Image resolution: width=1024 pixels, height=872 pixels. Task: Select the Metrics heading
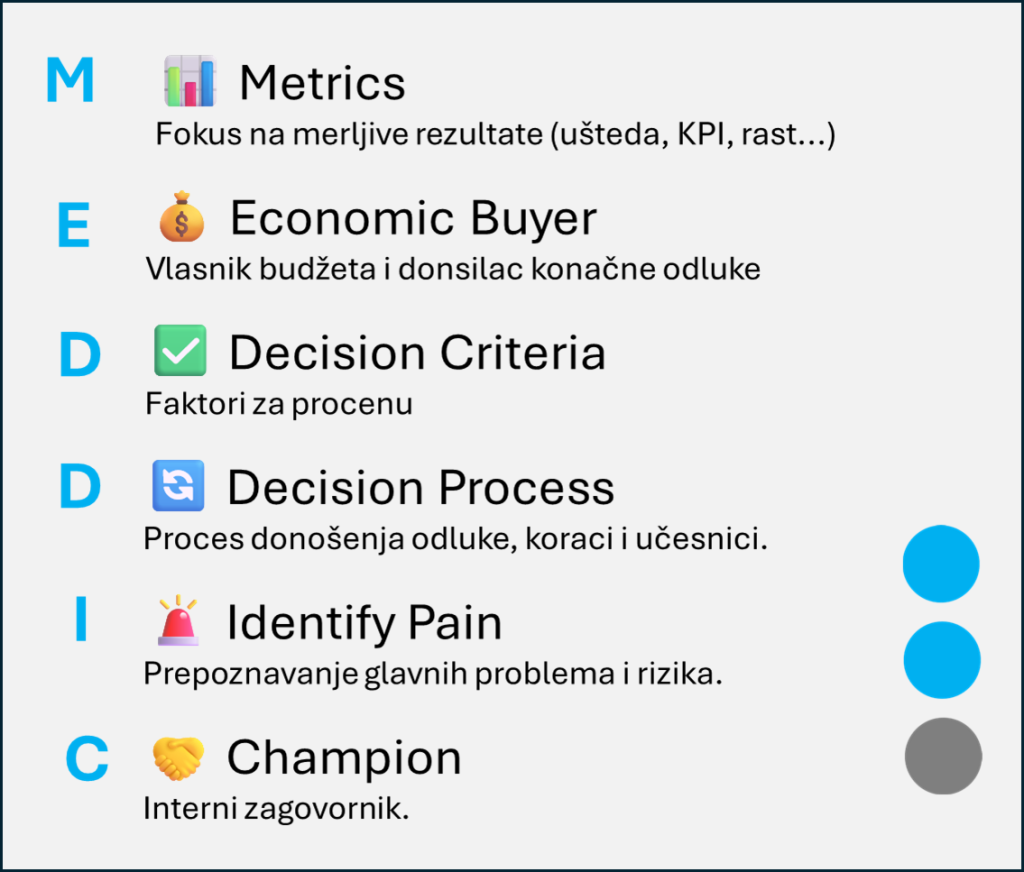point(322,83)
